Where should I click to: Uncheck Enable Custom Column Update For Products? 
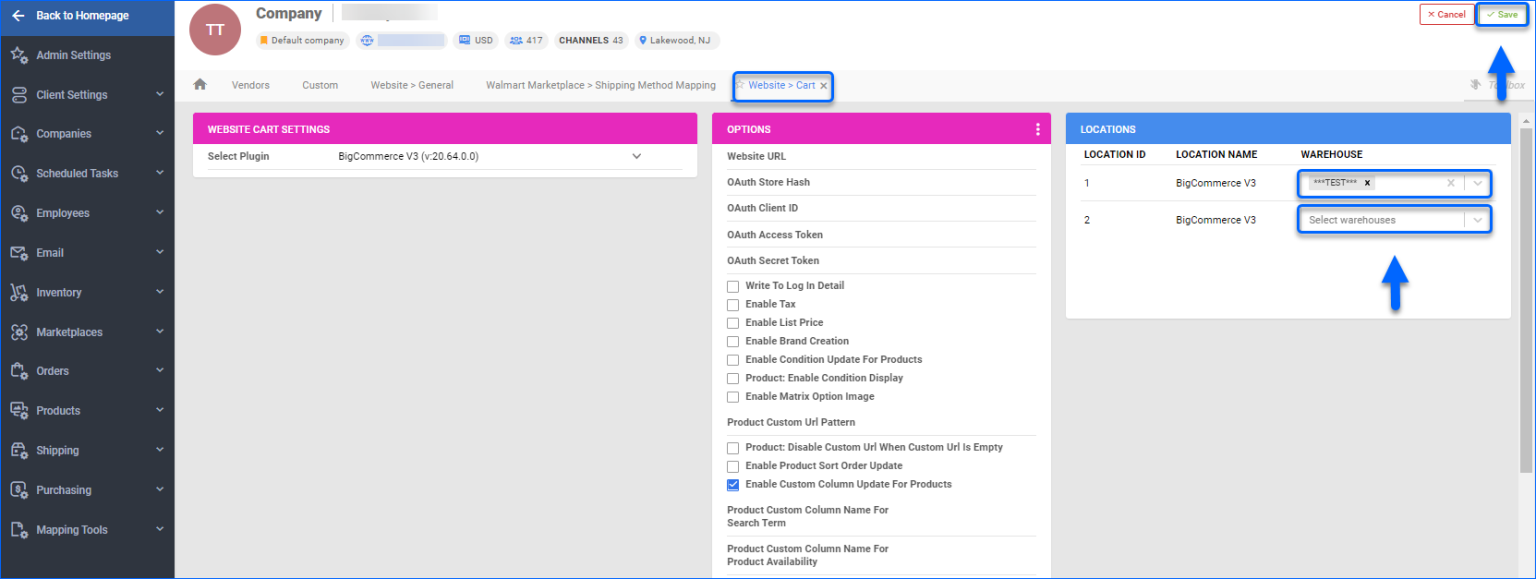733,484
